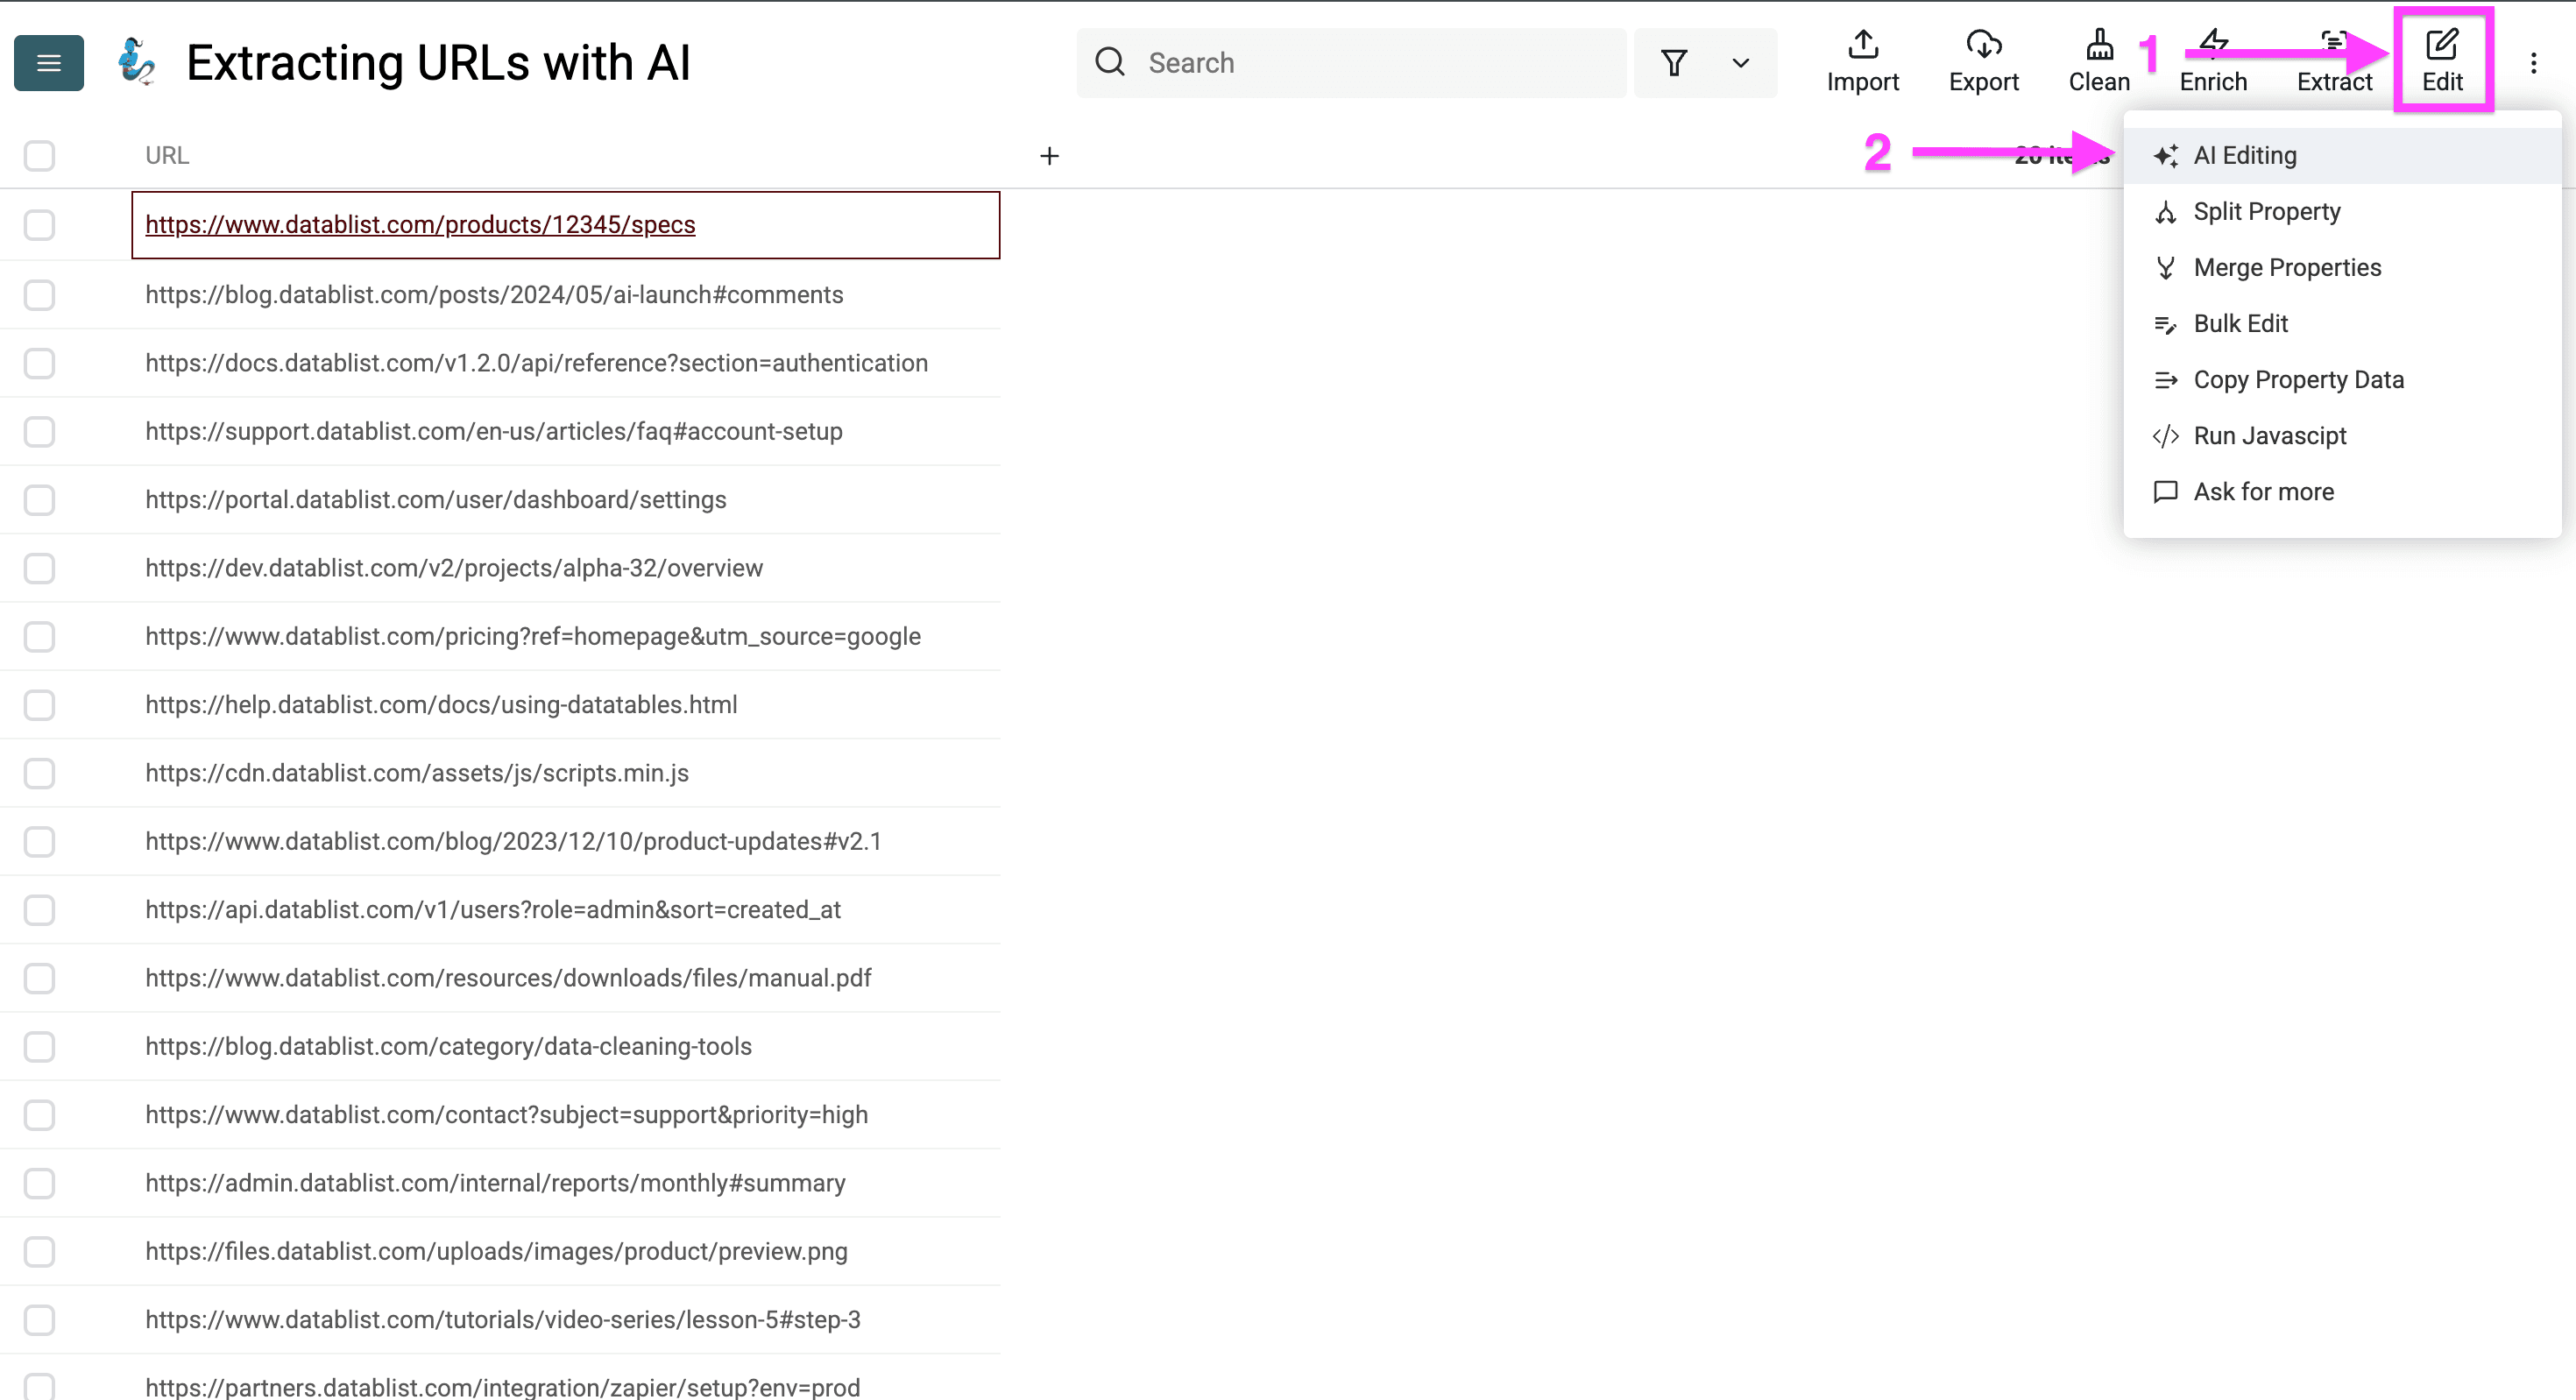Open the hamburger menu icon
Screen dimensions: 2576x1400
47,62
